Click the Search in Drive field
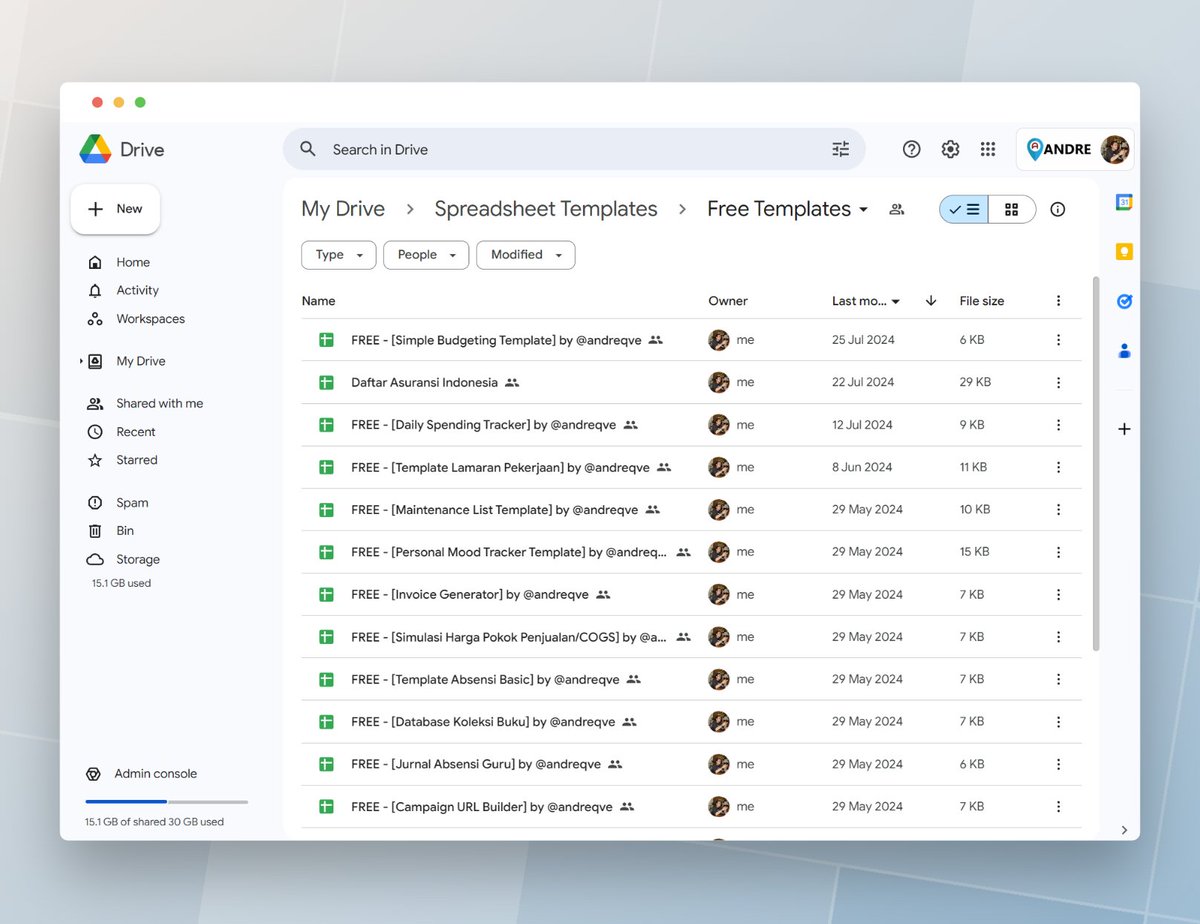The image size is (1200, 924). coord(574,149)
